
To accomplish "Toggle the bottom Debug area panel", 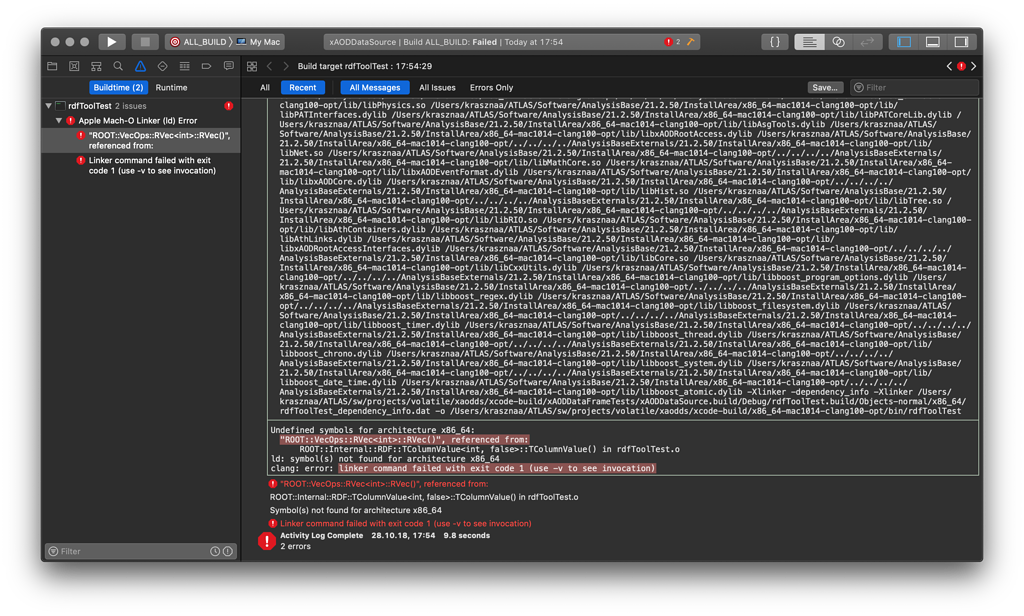I will click(933, 42).
